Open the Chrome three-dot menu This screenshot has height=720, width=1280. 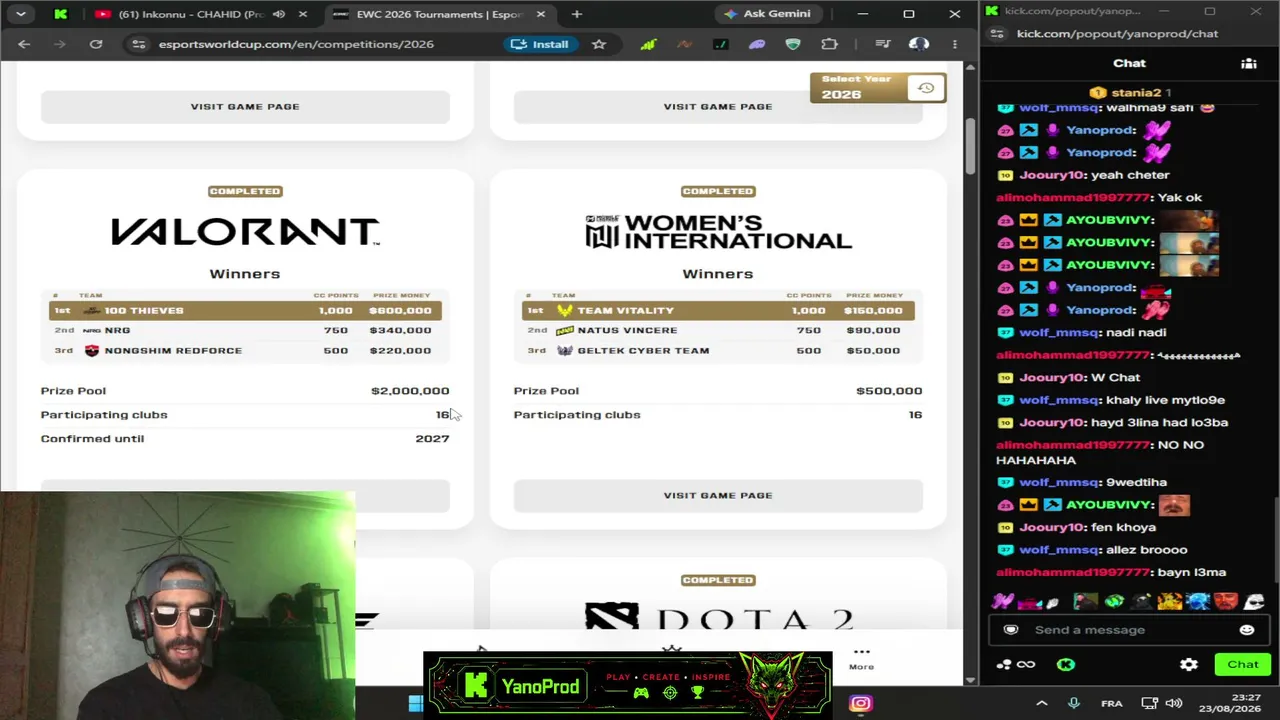coord(954,44)
